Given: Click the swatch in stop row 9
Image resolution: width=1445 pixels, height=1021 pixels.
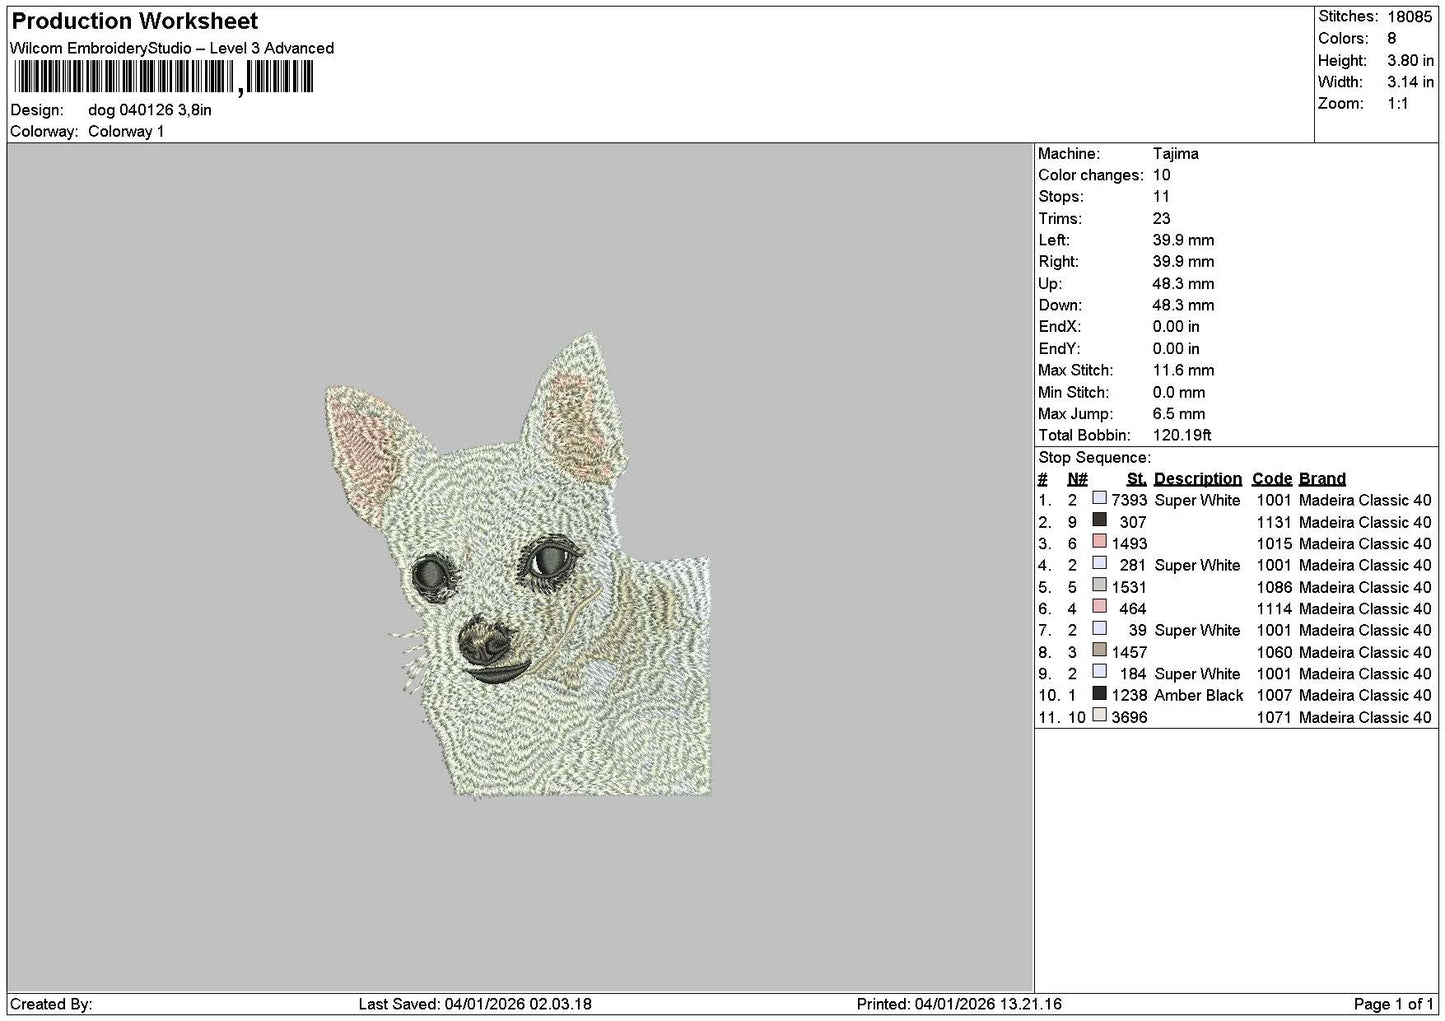Looking at the screenshot, I should pos(1100,671).
